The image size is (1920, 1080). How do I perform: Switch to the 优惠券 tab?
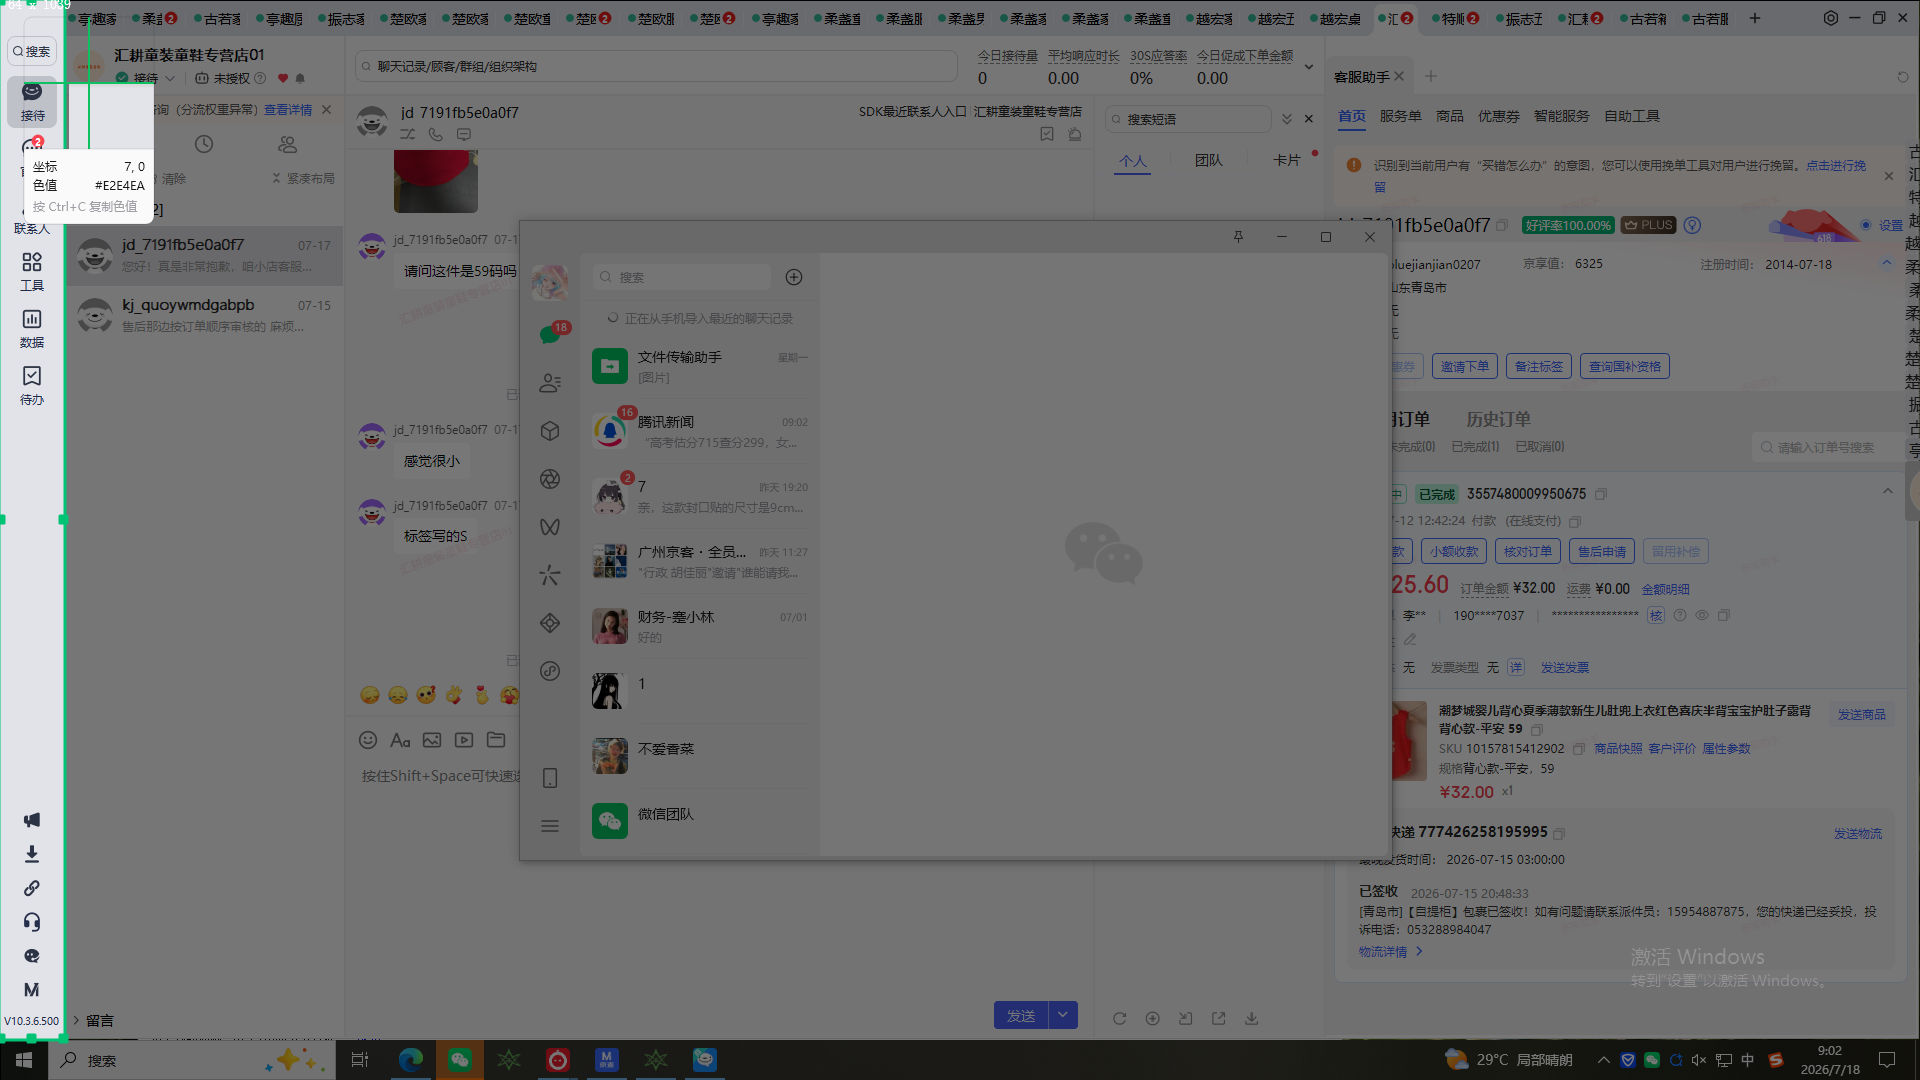[1499, 116]
